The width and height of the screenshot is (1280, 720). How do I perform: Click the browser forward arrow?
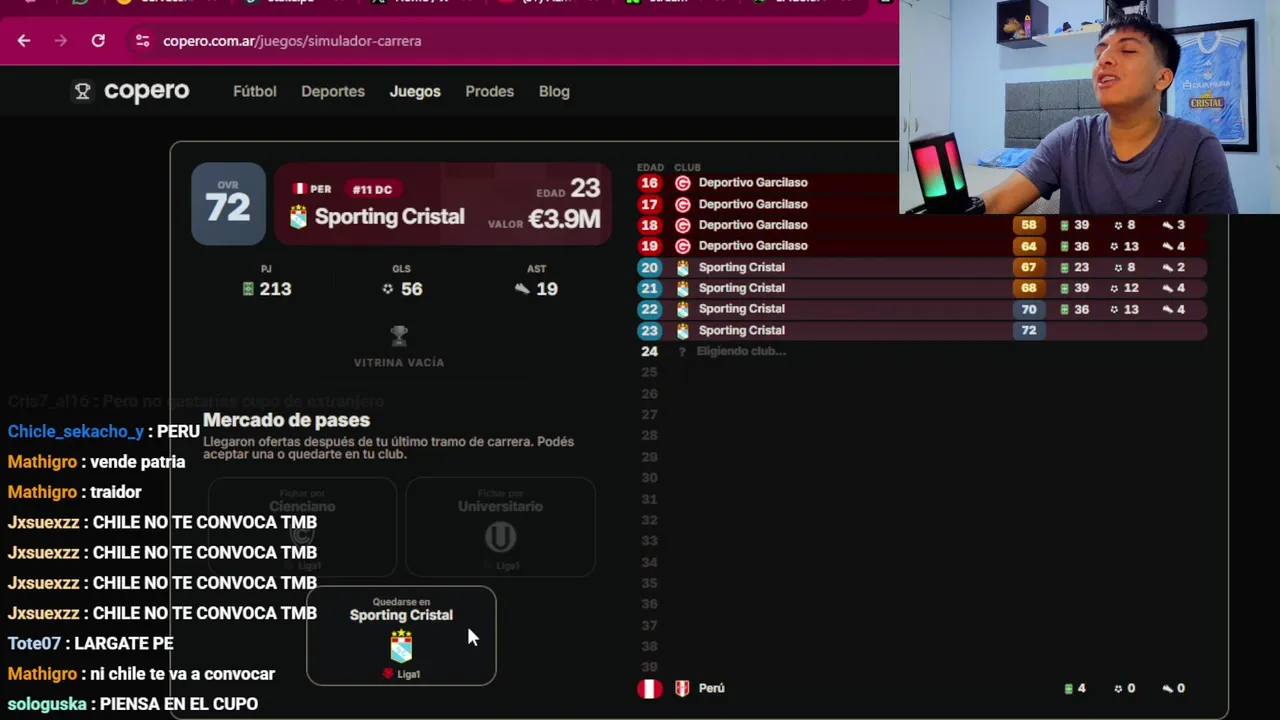pos(61,41)
